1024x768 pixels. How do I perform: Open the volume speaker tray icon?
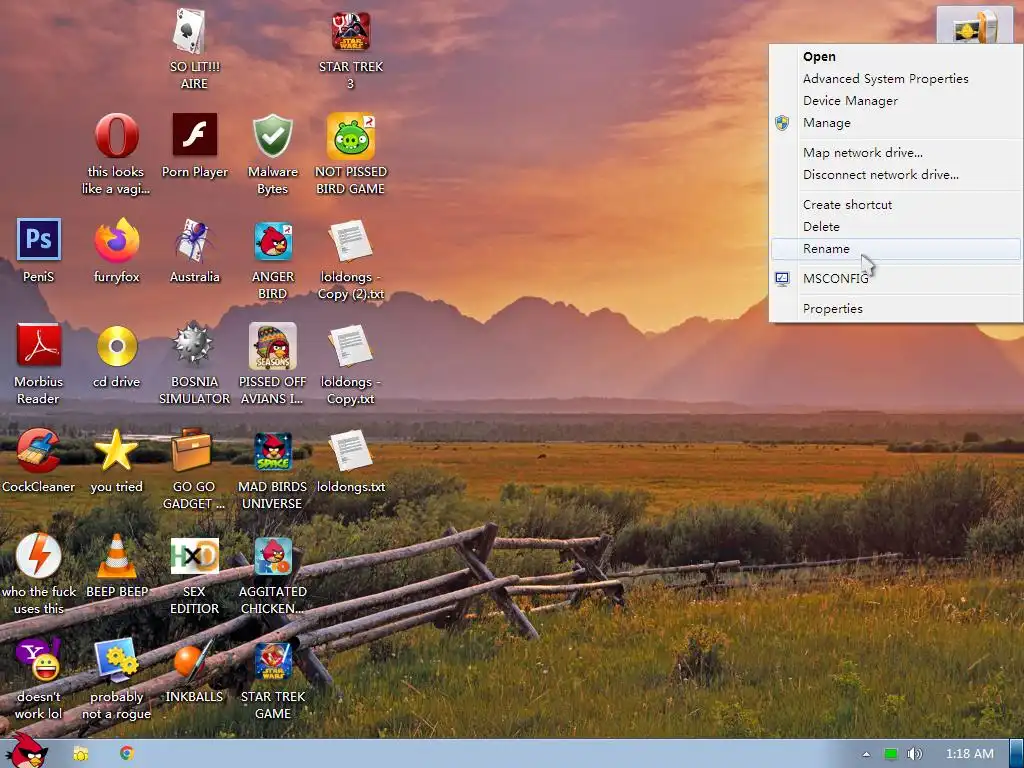(914, 754)
